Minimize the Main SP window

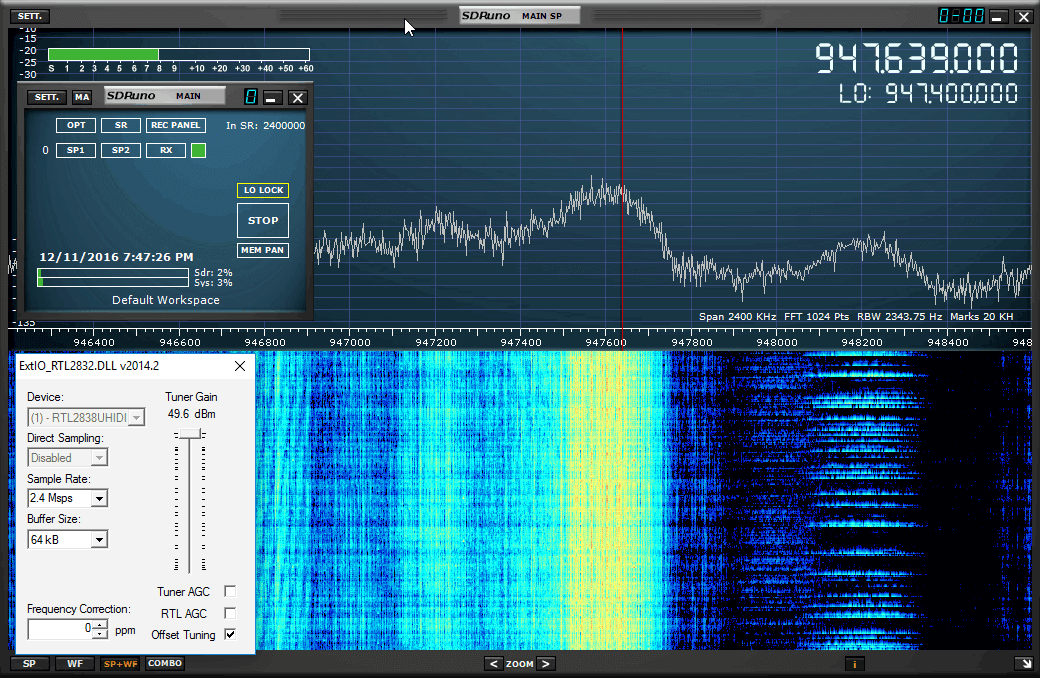[x=997, y=17]
